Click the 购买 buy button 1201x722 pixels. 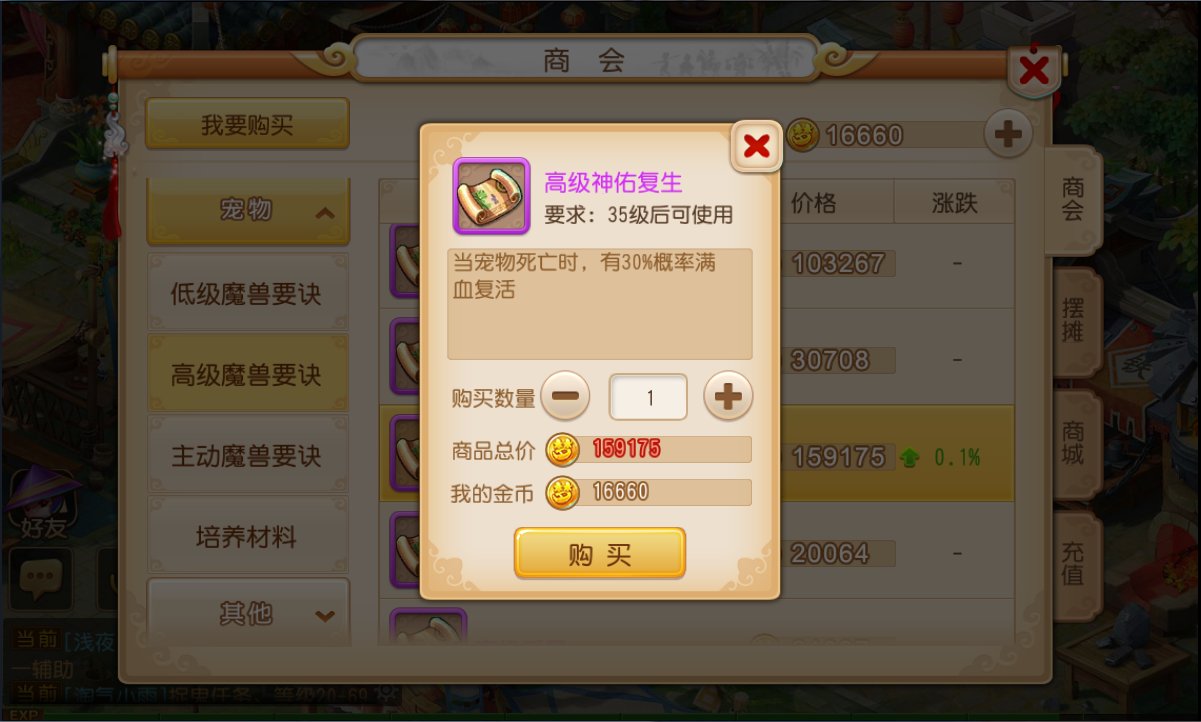tap(600, 553)
